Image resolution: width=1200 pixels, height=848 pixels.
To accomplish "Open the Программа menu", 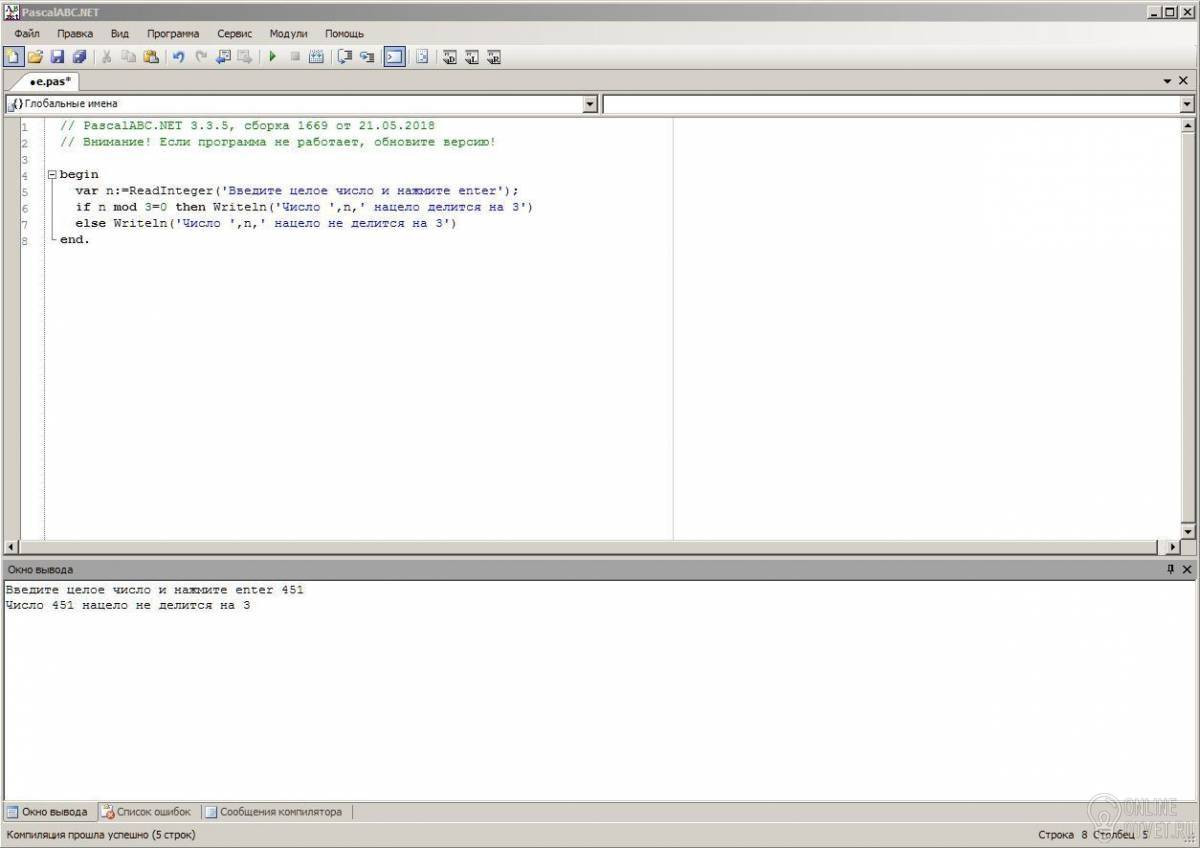I will (173, 33).
